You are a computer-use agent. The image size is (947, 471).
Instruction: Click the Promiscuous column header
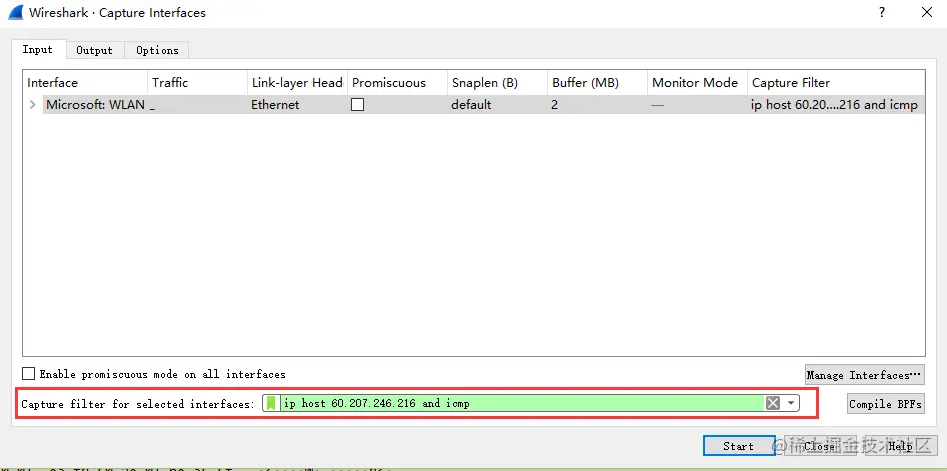click(x=397, y=83)
